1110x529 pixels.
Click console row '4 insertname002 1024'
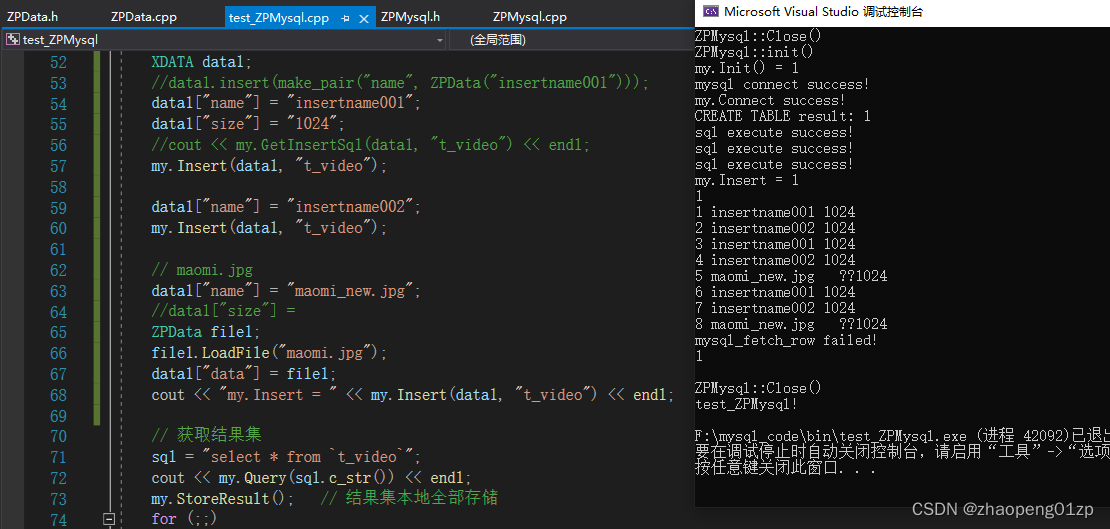point(775,260)
